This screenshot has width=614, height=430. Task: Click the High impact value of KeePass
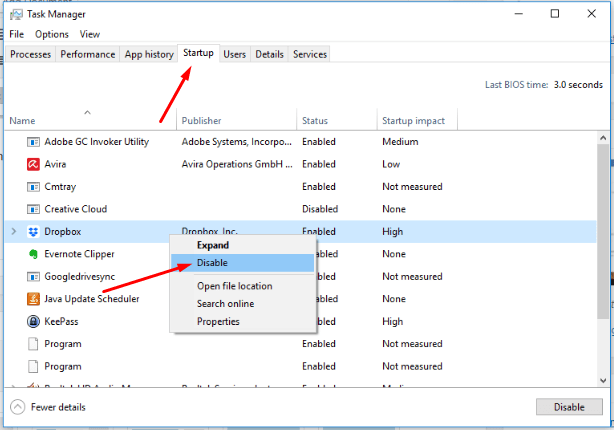tap(392, 322)
